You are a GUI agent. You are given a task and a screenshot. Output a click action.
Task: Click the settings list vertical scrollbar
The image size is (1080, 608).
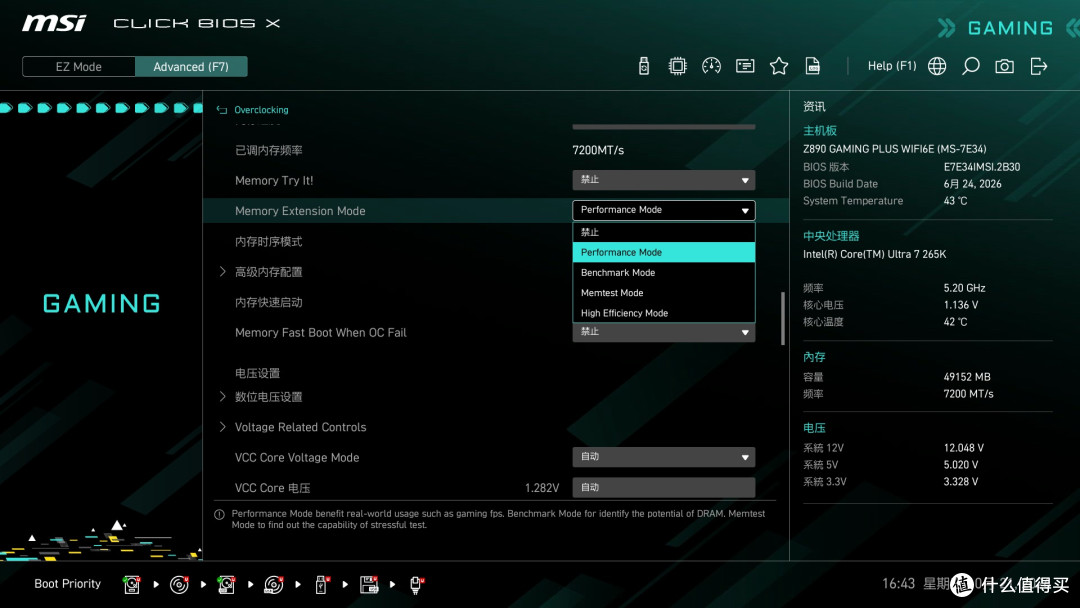782,318
